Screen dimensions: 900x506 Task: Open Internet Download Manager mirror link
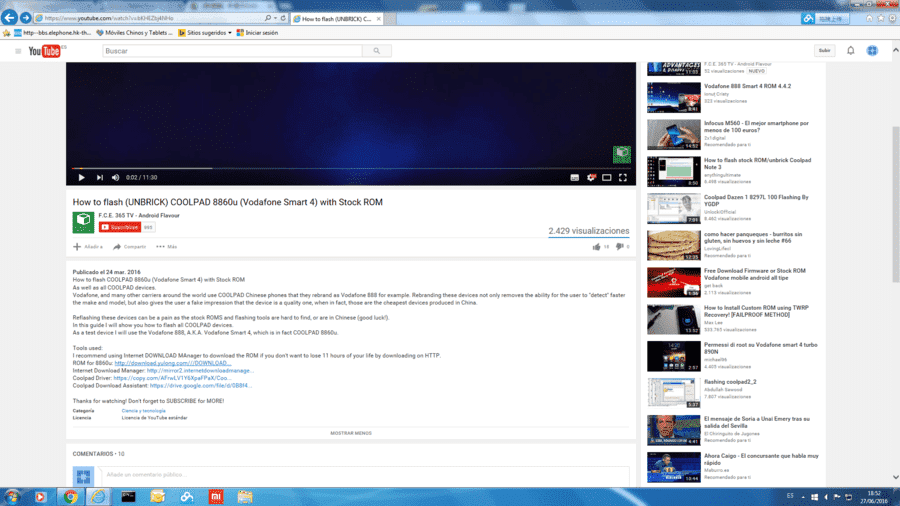[200, 371]
